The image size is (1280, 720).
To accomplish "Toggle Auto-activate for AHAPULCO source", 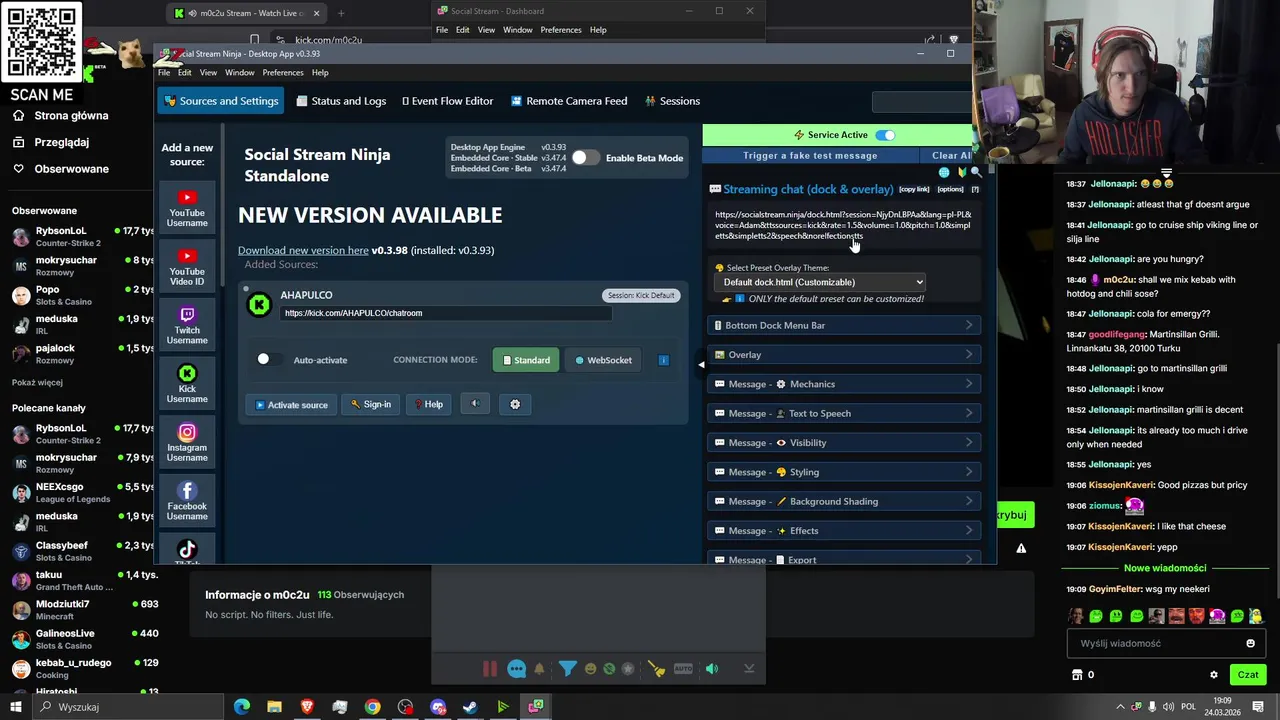I will click(270, 360).
